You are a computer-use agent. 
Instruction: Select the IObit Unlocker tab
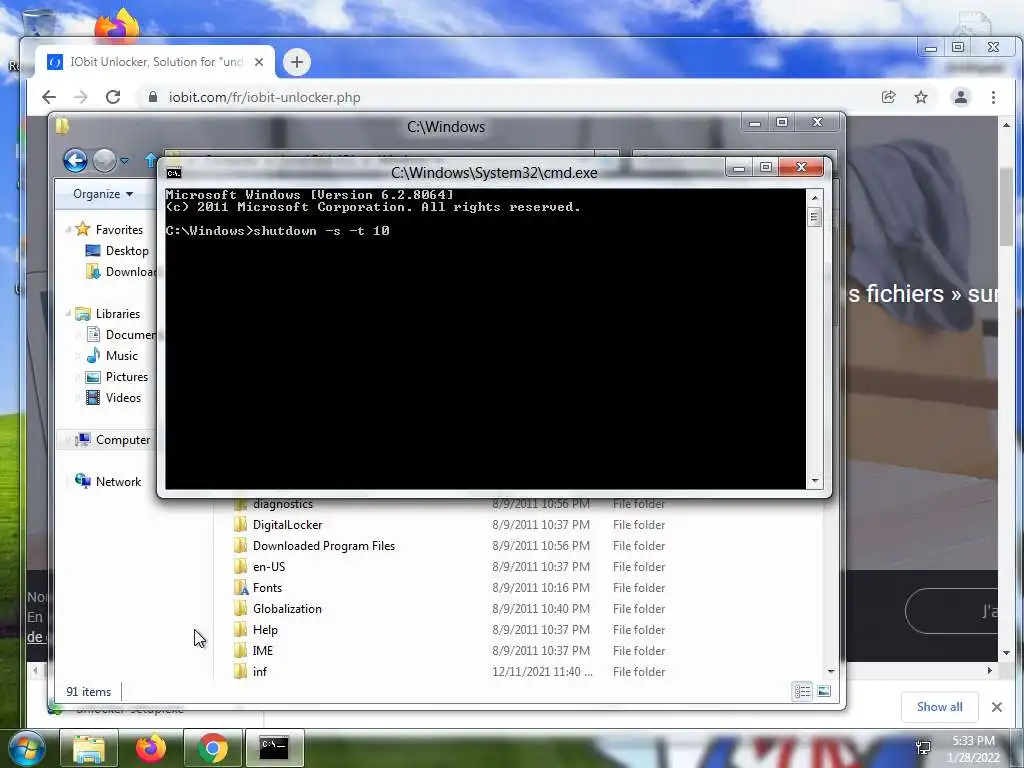click(x=155, y=62)
